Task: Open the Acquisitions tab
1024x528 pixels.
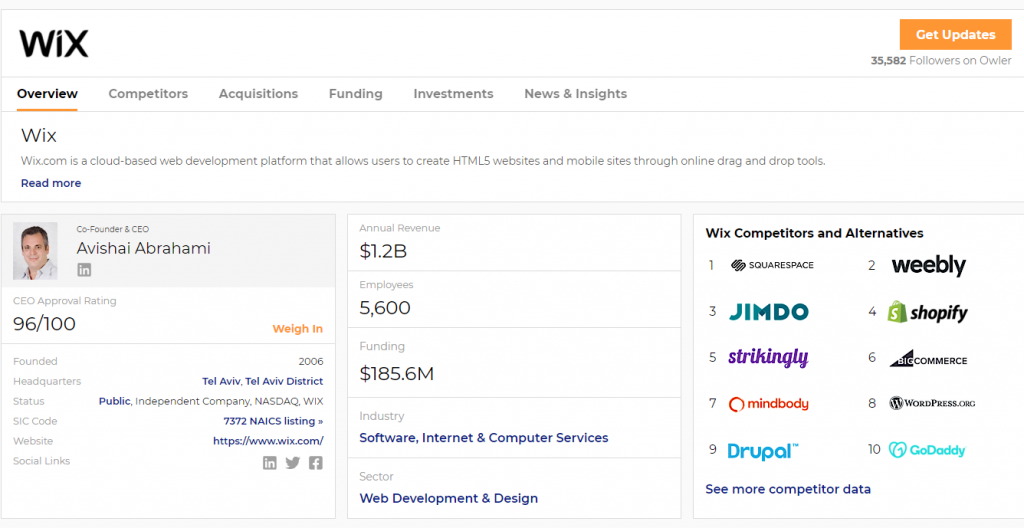Action: [x=258, y=94]
